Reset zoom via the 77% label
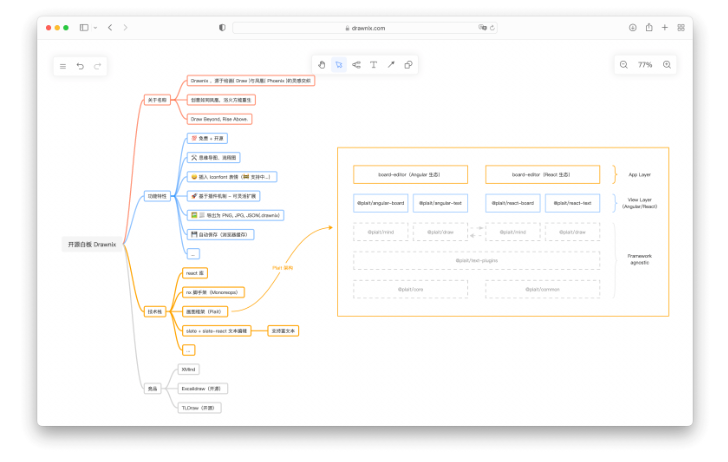This screenshot has width=728, height=462. click(645, 65)
